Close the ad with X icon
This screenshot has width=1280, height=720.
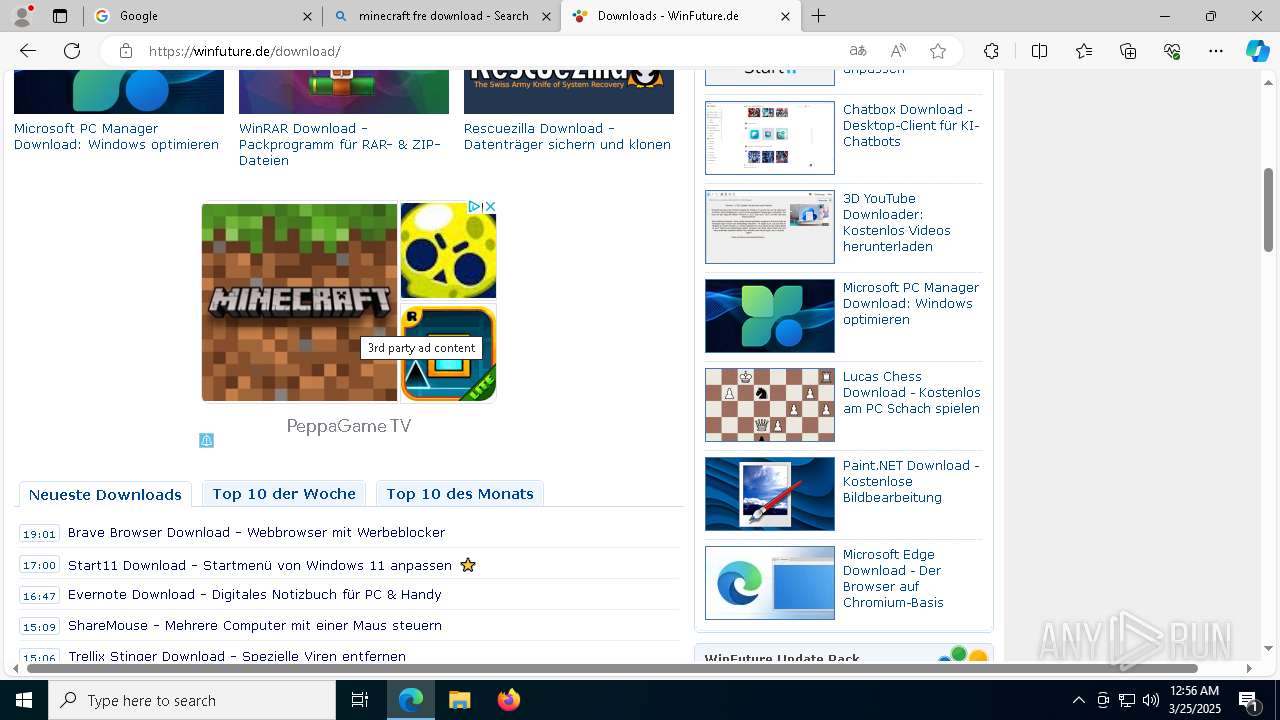click(x=490, y=206)
